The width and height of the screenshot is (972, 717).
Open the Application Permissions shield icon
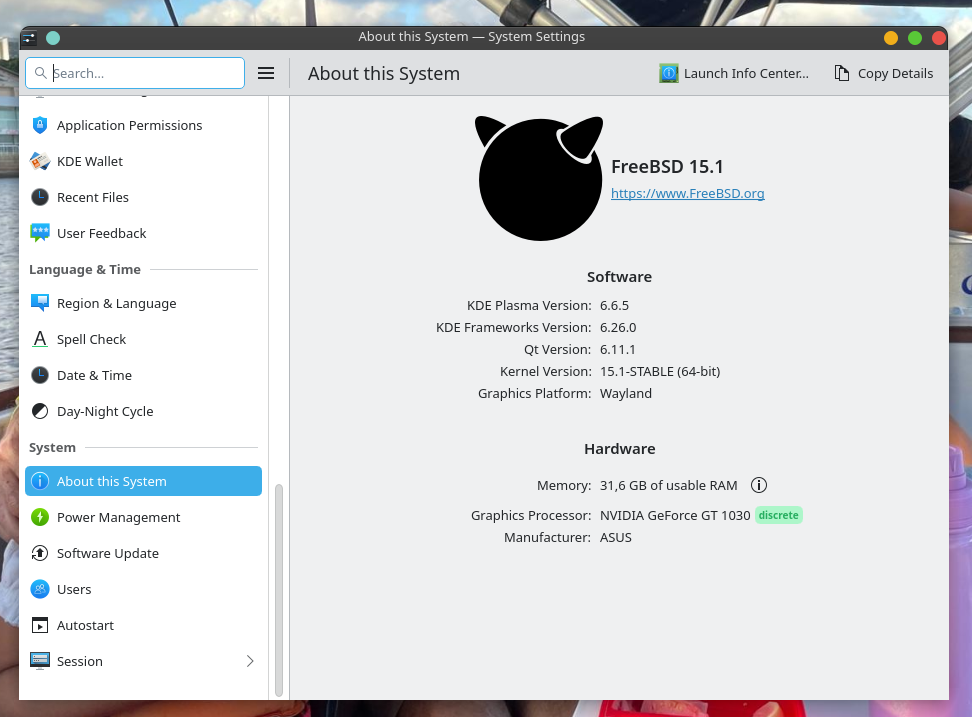(x=40, y=125)
